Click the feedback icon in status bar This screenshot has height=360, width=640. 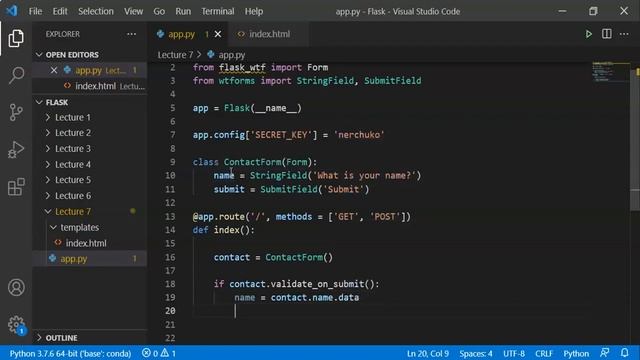pyautogui.click(x=605, y=353)
